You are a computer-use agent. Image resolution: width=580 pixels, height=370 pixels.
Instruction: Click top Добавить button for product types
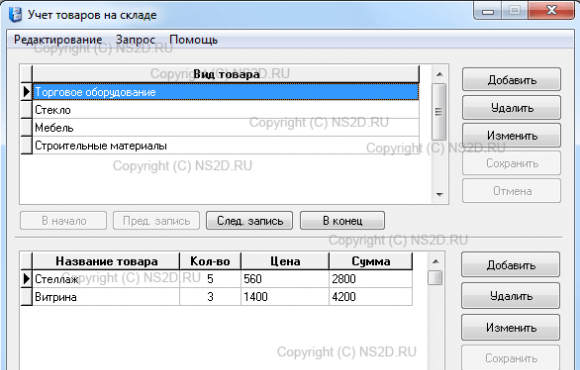tap(512, 80)
